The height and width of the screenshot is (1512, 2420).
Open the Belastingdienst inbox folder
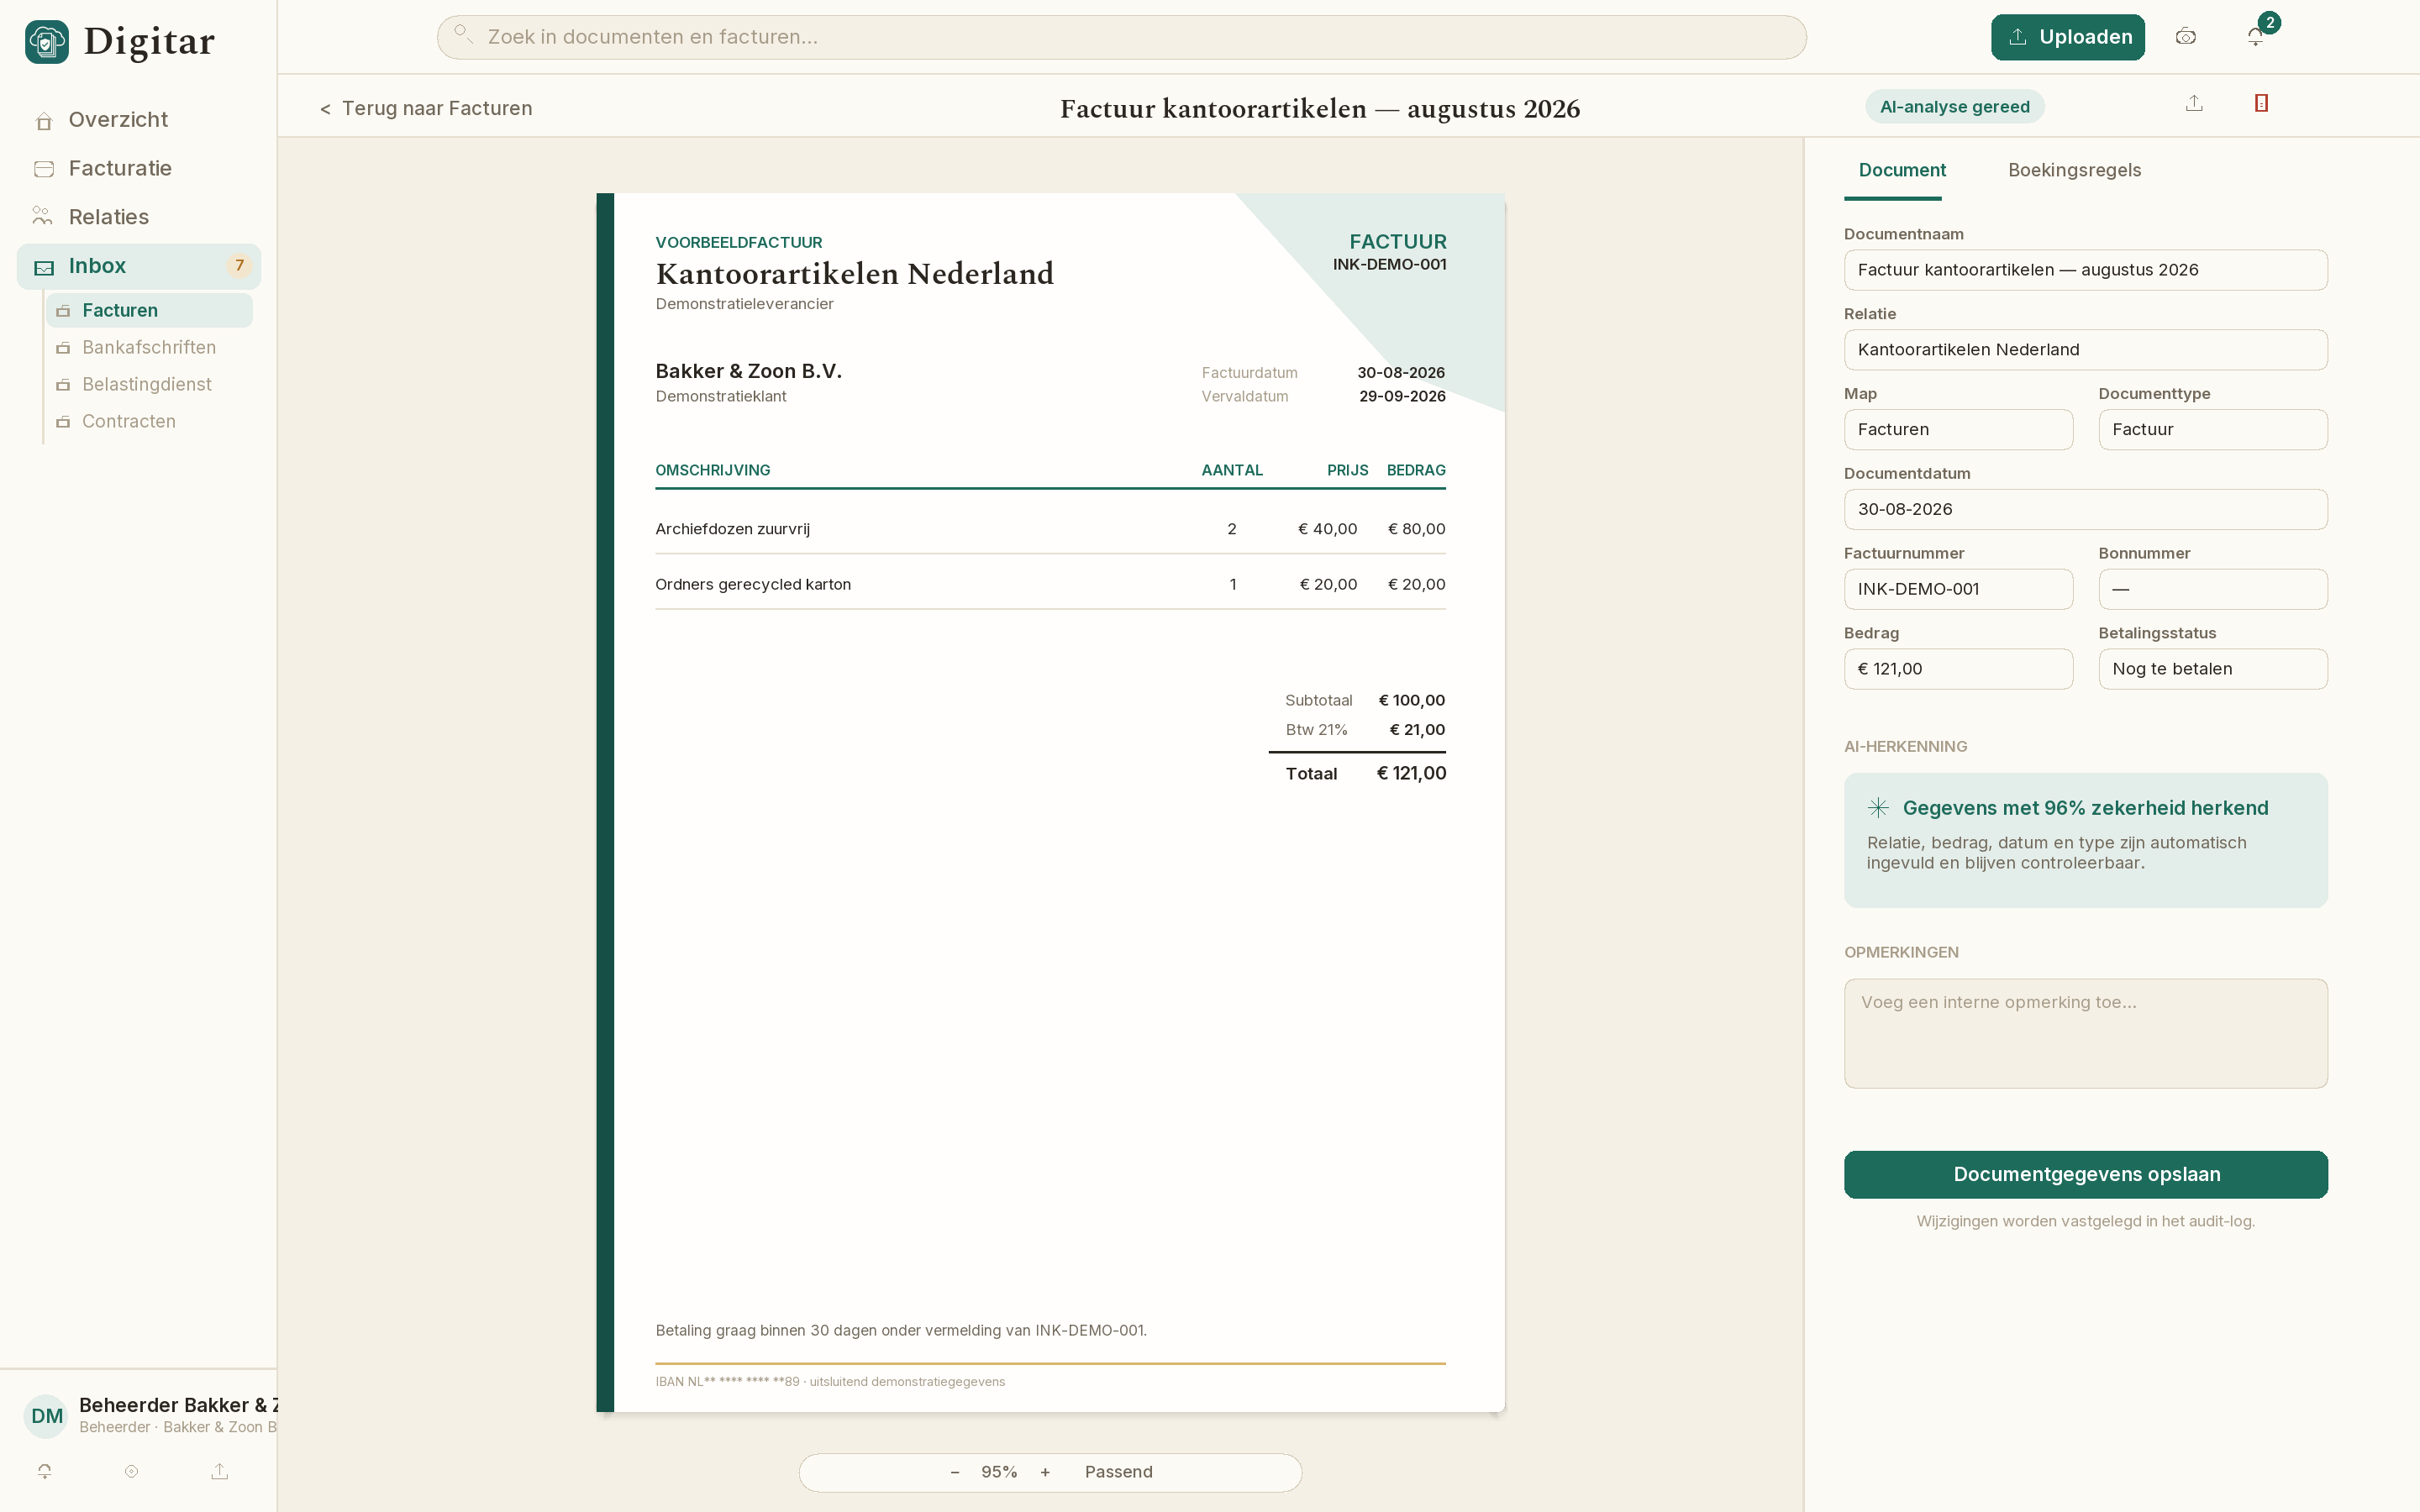(149, 384)
